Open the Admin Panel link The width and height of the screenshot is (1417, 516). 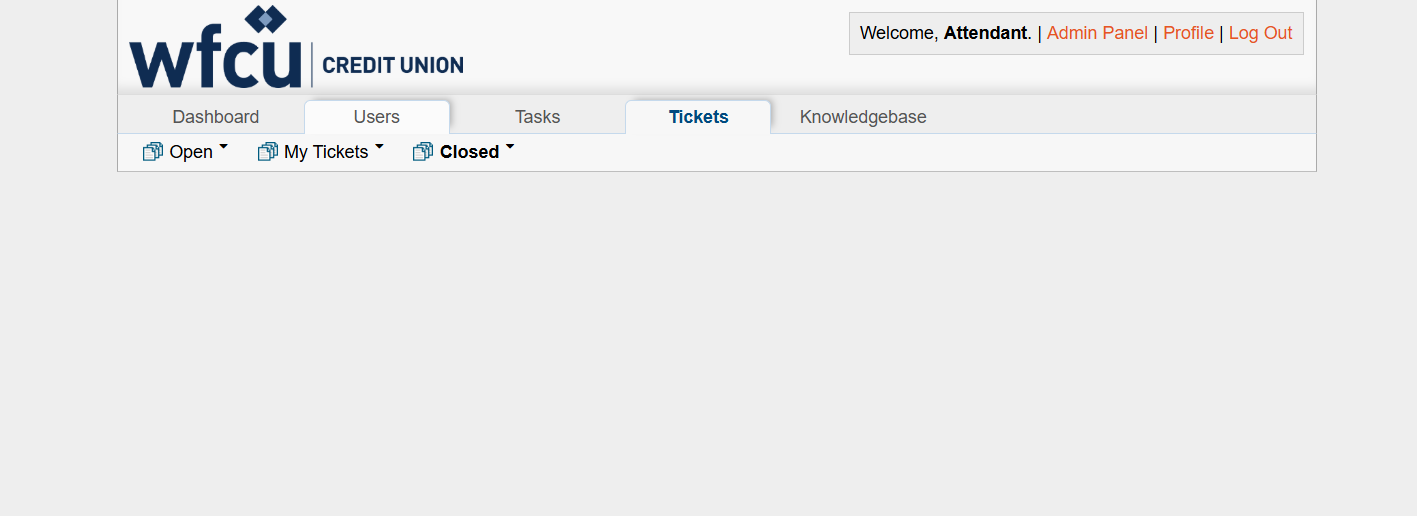pos(1097,33)
